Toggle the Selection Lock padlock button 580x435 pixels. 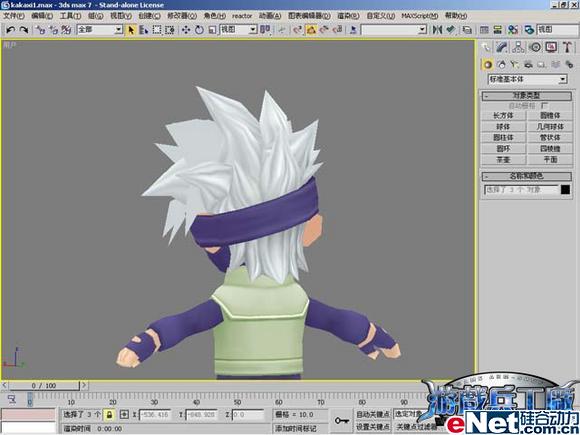[109, 415]
